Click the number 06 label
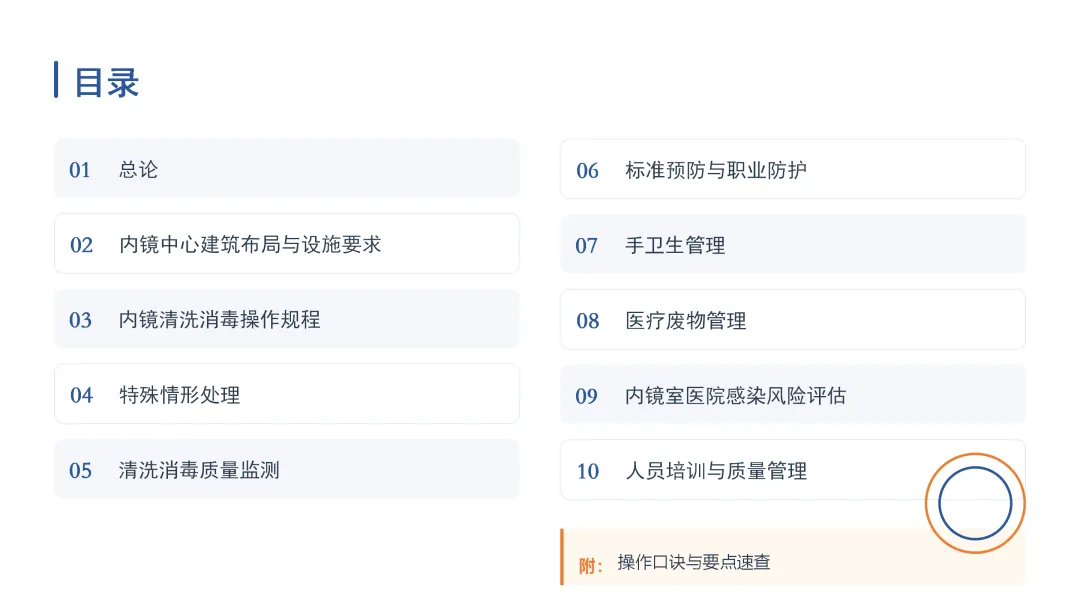The image size is (1080, 608). (x=588, y=171)
